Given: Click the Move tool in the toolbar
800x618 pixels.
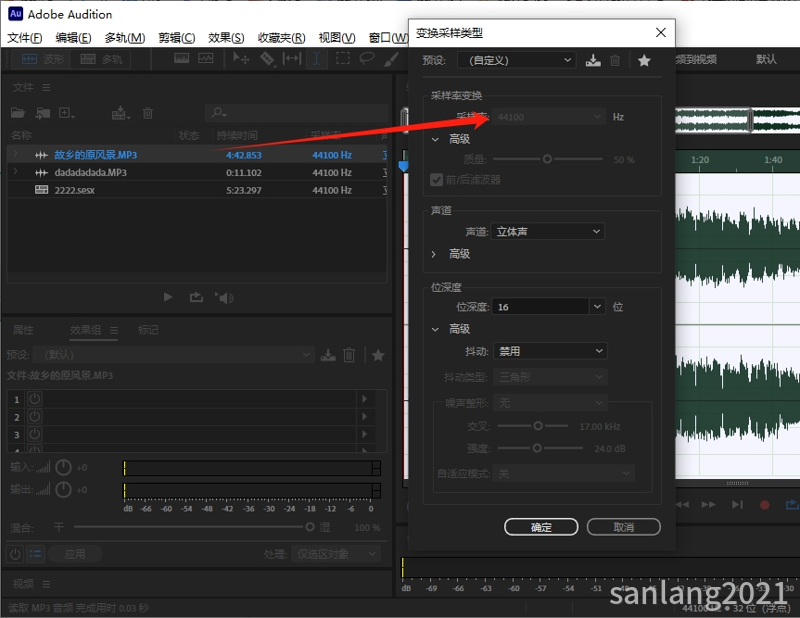Looking at the screenshot, I should [241, 59].
